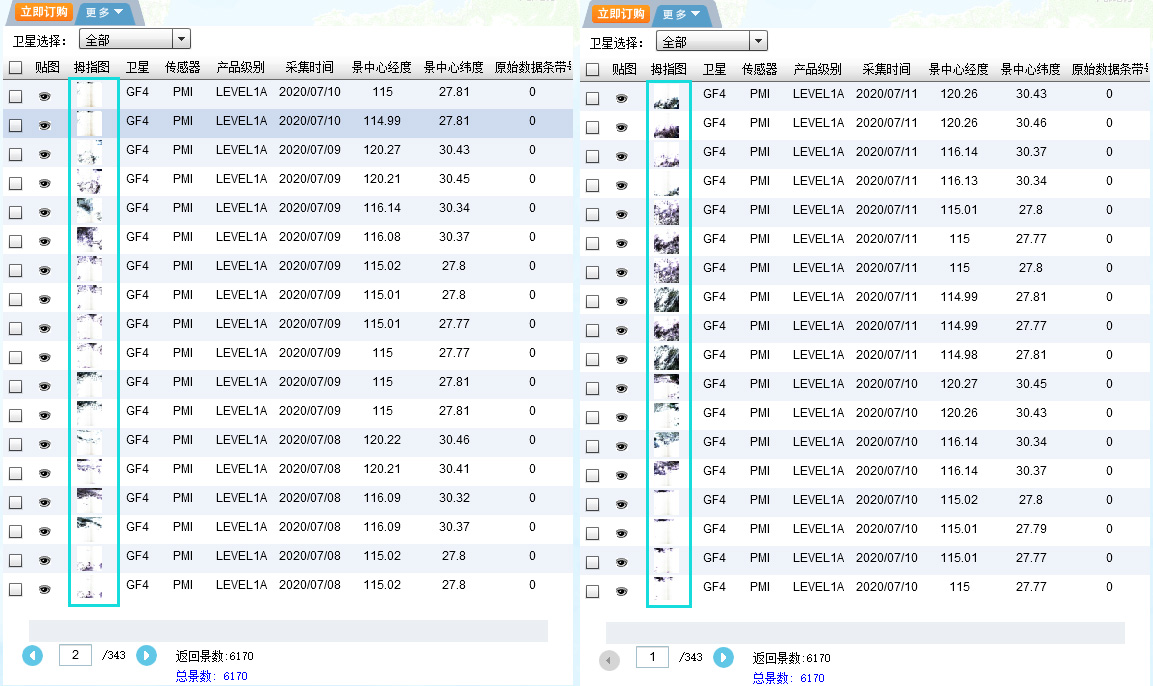Screen dimensions: 1153x686
Task: Click the next page arrow in the left panel
Action: 146,655
